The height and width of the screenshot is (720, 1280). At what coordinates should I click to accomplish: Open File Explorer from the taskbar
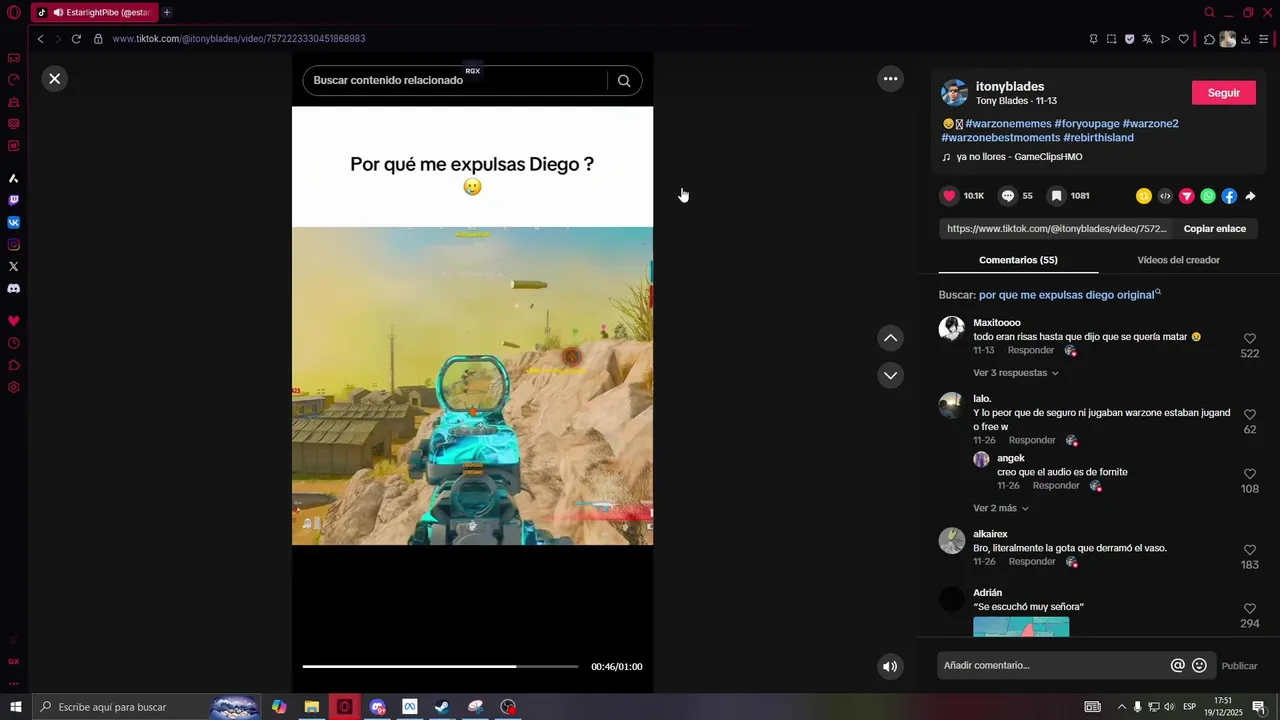[x=312, y=707]
